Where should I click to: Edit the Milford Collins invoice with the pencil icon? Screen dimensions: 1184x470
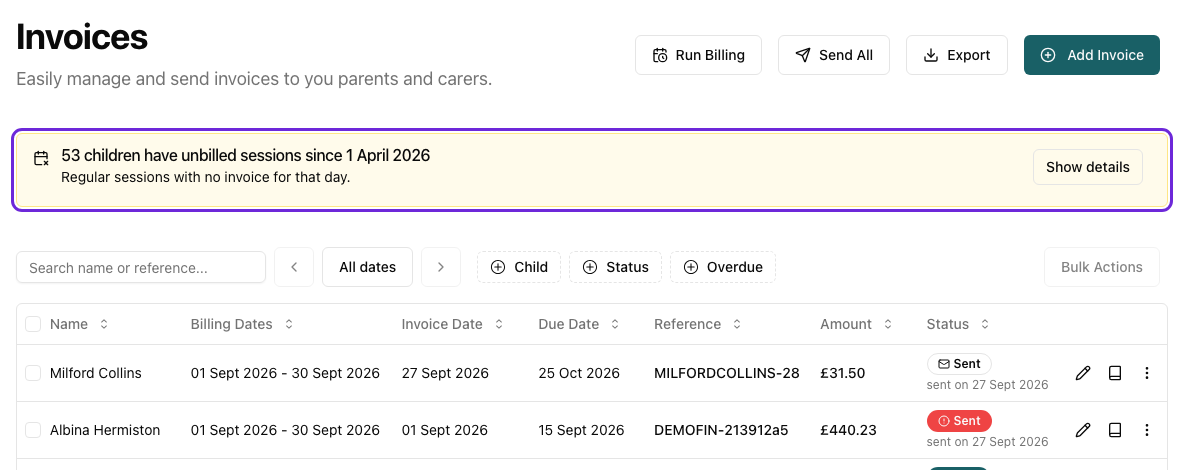[1083, 373]
